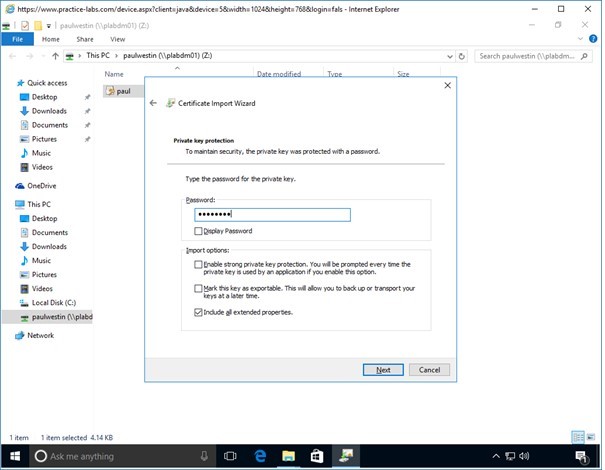This screenshot has width=605, height=470.
Task: Open File Explorer from the taskbar
Action: pyautogui.click(x=287, y=456)
